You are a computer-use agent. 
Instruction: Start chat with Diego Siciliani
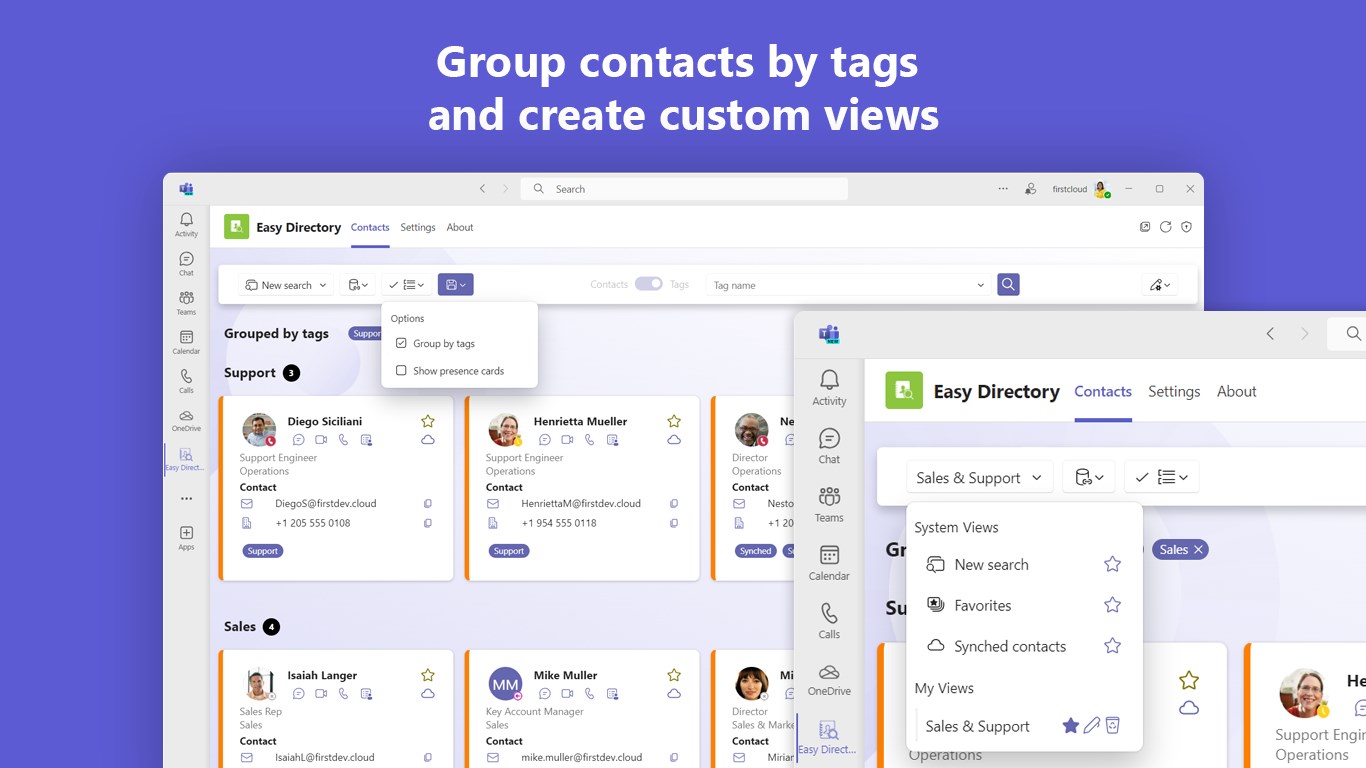(299, 440)
